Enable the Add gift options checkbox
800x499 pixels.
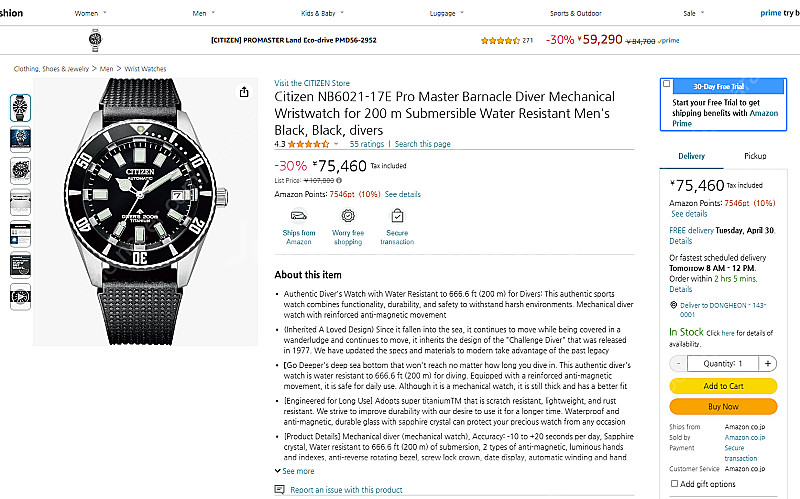(673, 484)
